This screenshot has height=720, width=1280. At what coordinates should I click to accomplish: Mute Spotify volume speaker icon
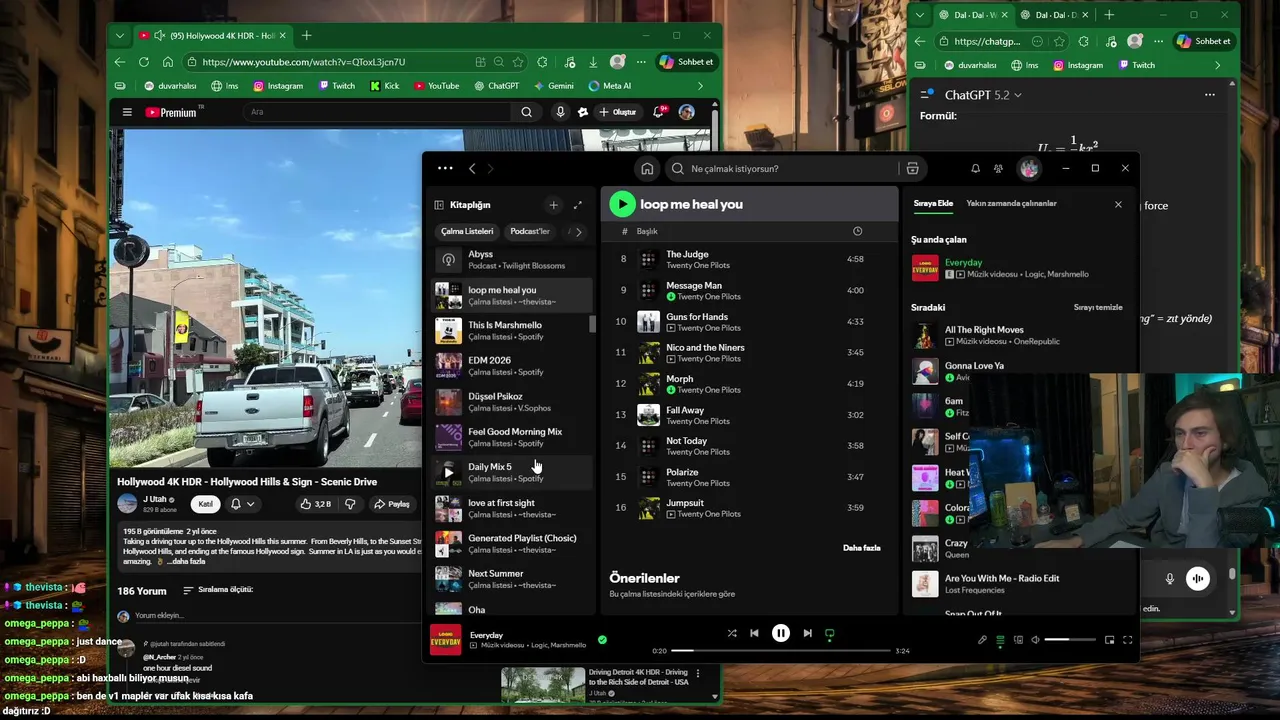coord(1035,640)
